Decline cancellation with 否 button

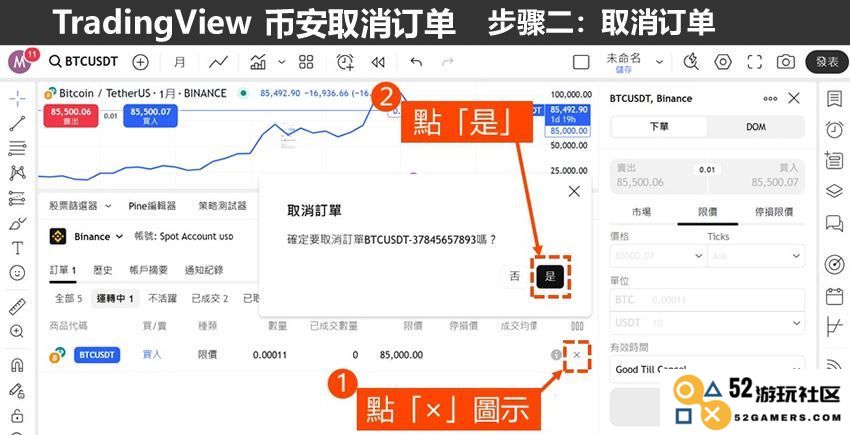514,276
